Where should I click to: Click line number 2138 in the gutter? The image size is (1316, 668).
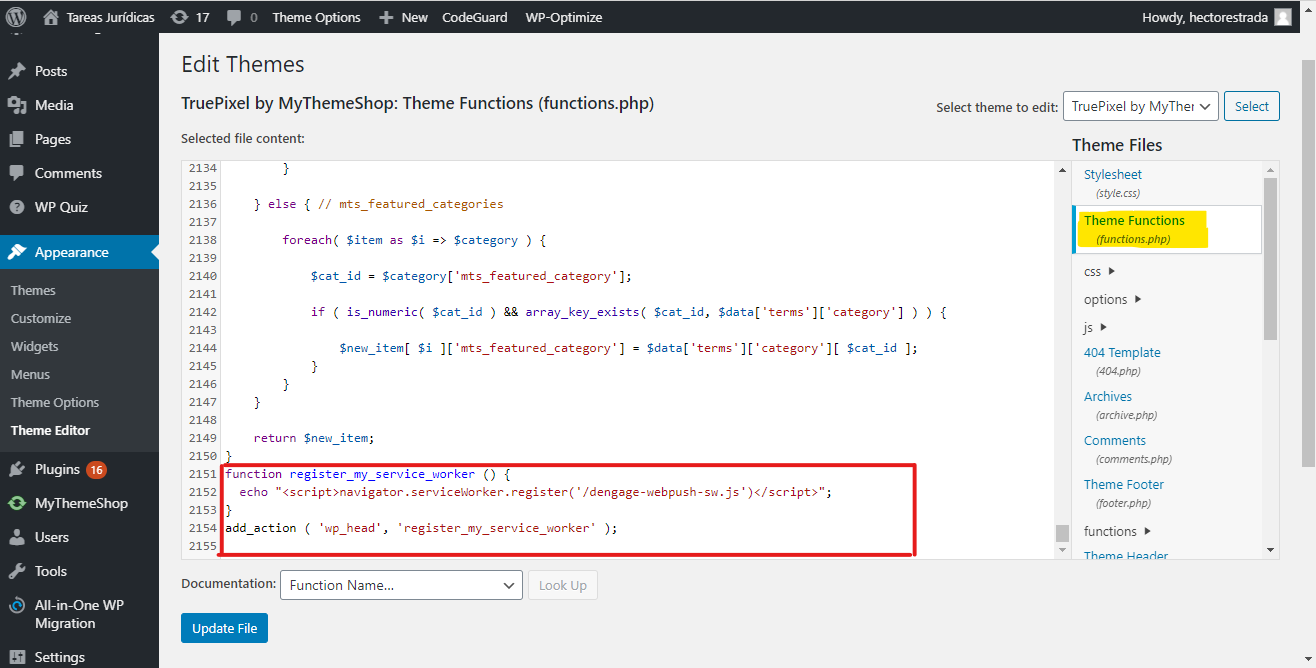pyautogui.click(x=202, y=240)
